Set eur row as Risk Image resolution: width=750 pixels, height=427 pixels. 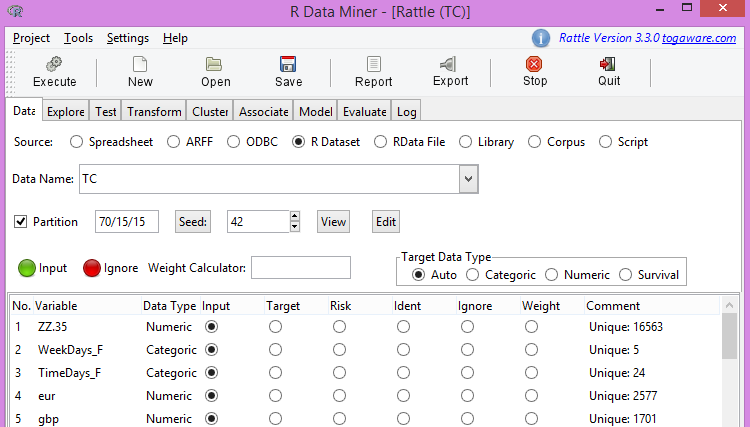coord(340,395)
